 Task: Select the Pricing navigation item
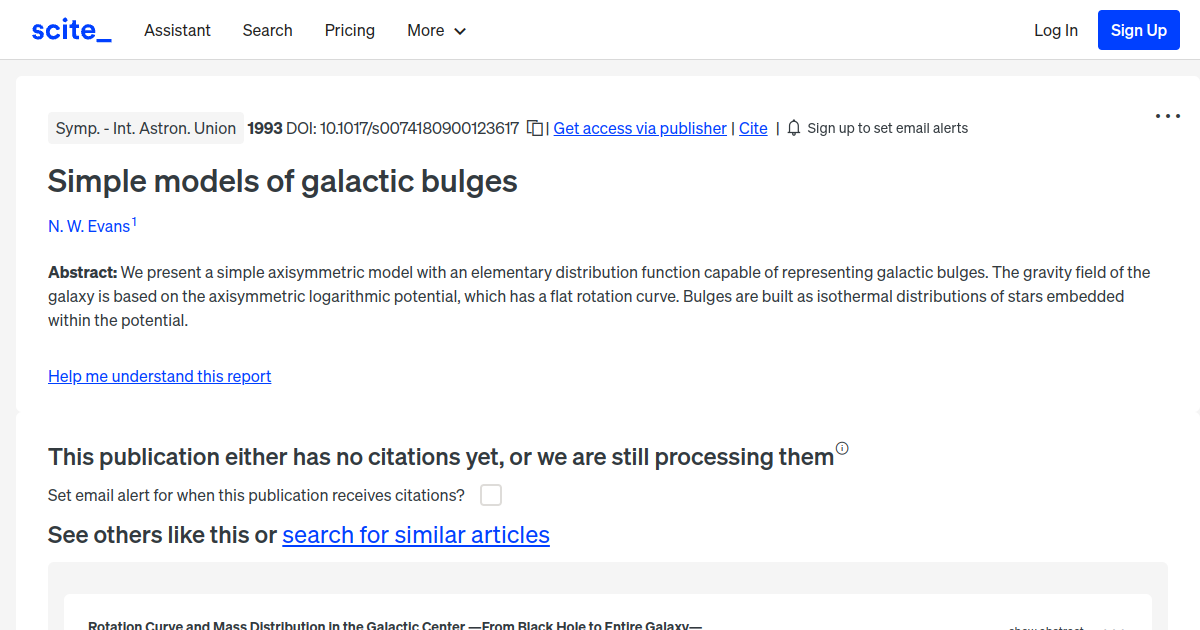click(x=349, y=30)
